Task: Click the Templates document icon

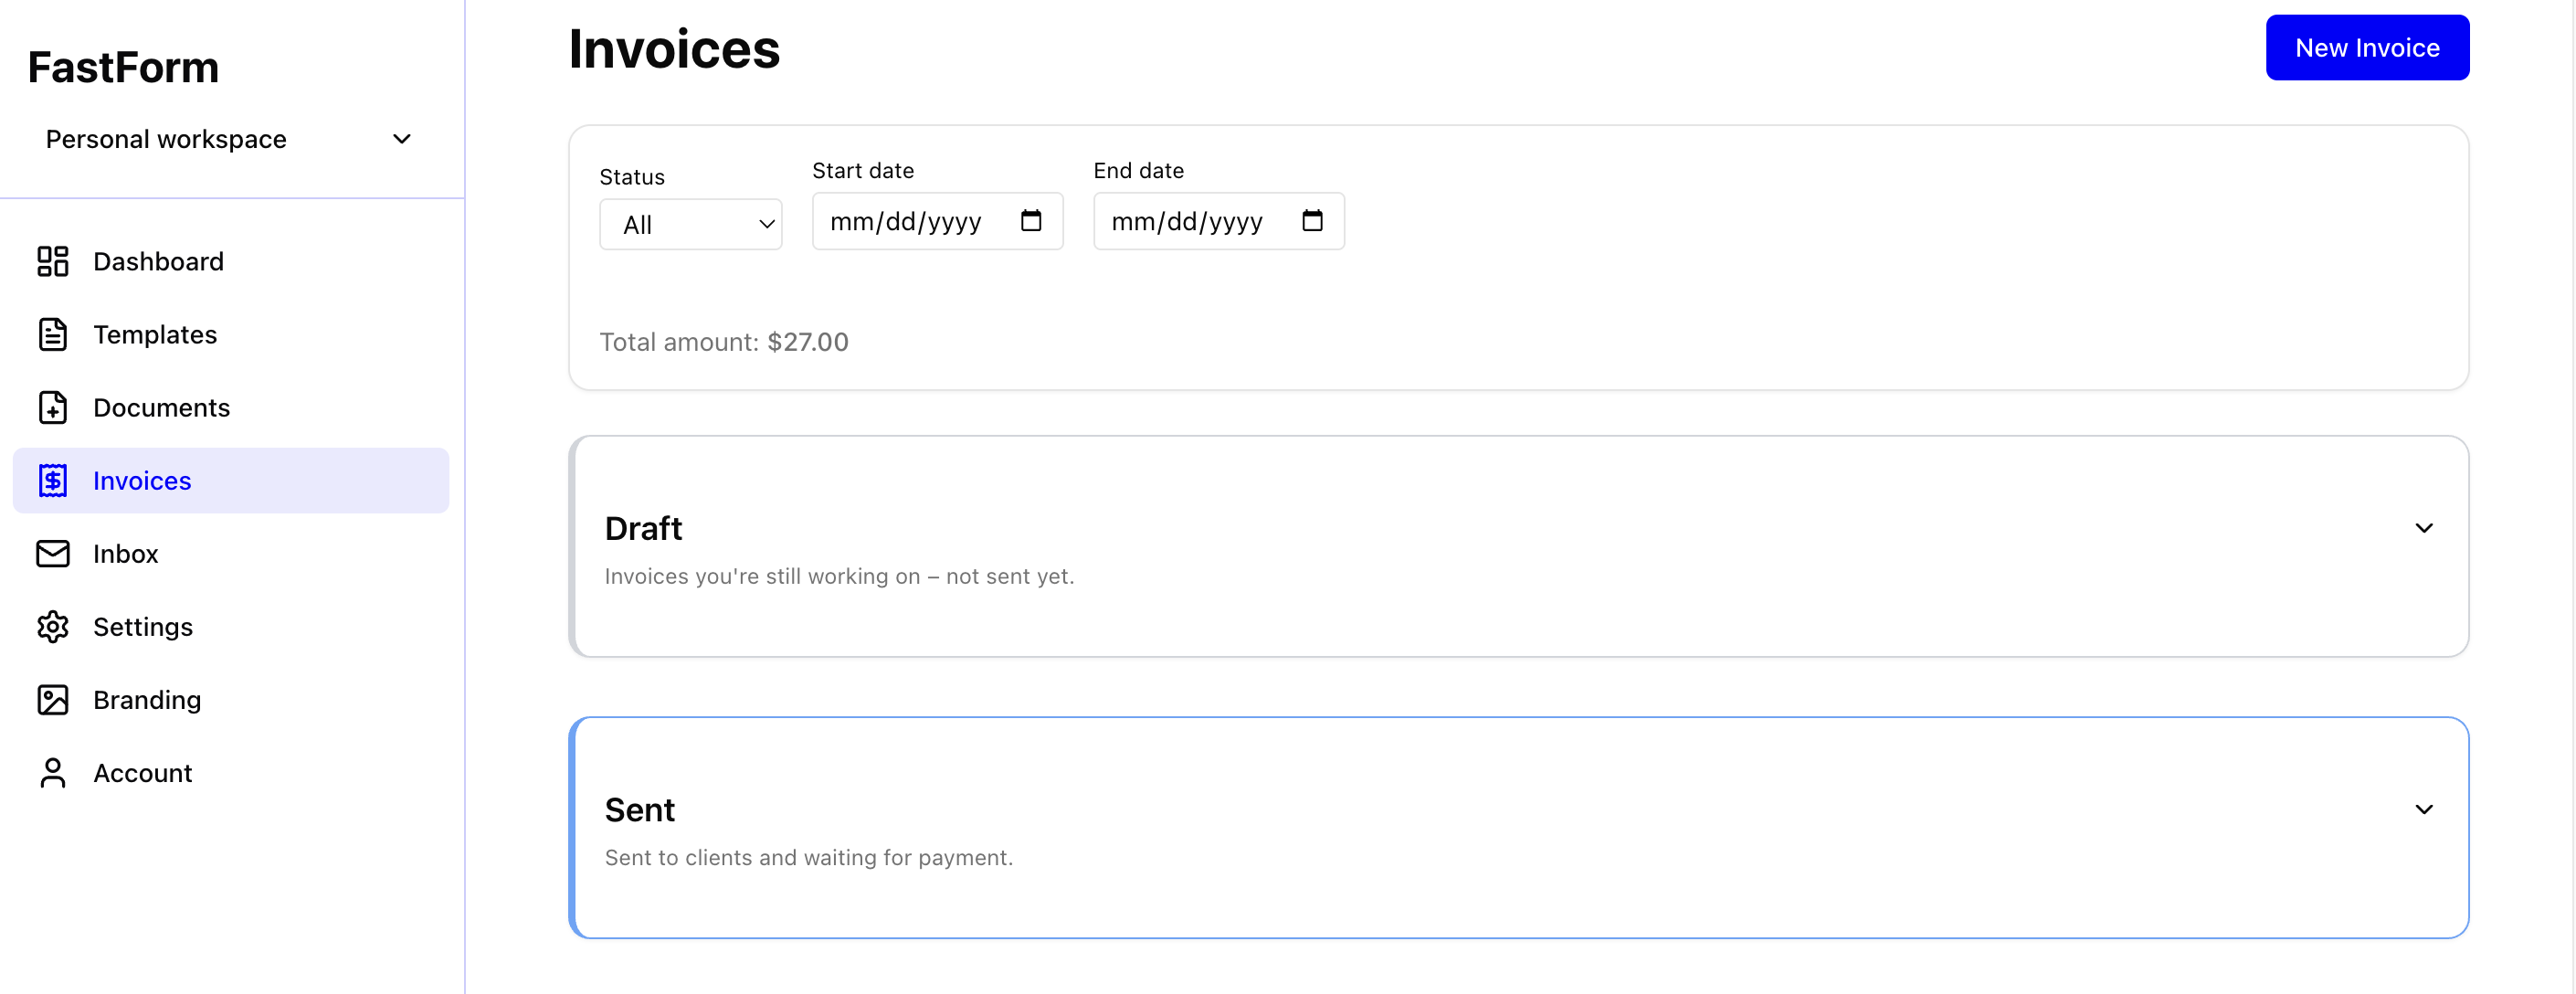Action: pyautogui.click(x=53, y=334)
